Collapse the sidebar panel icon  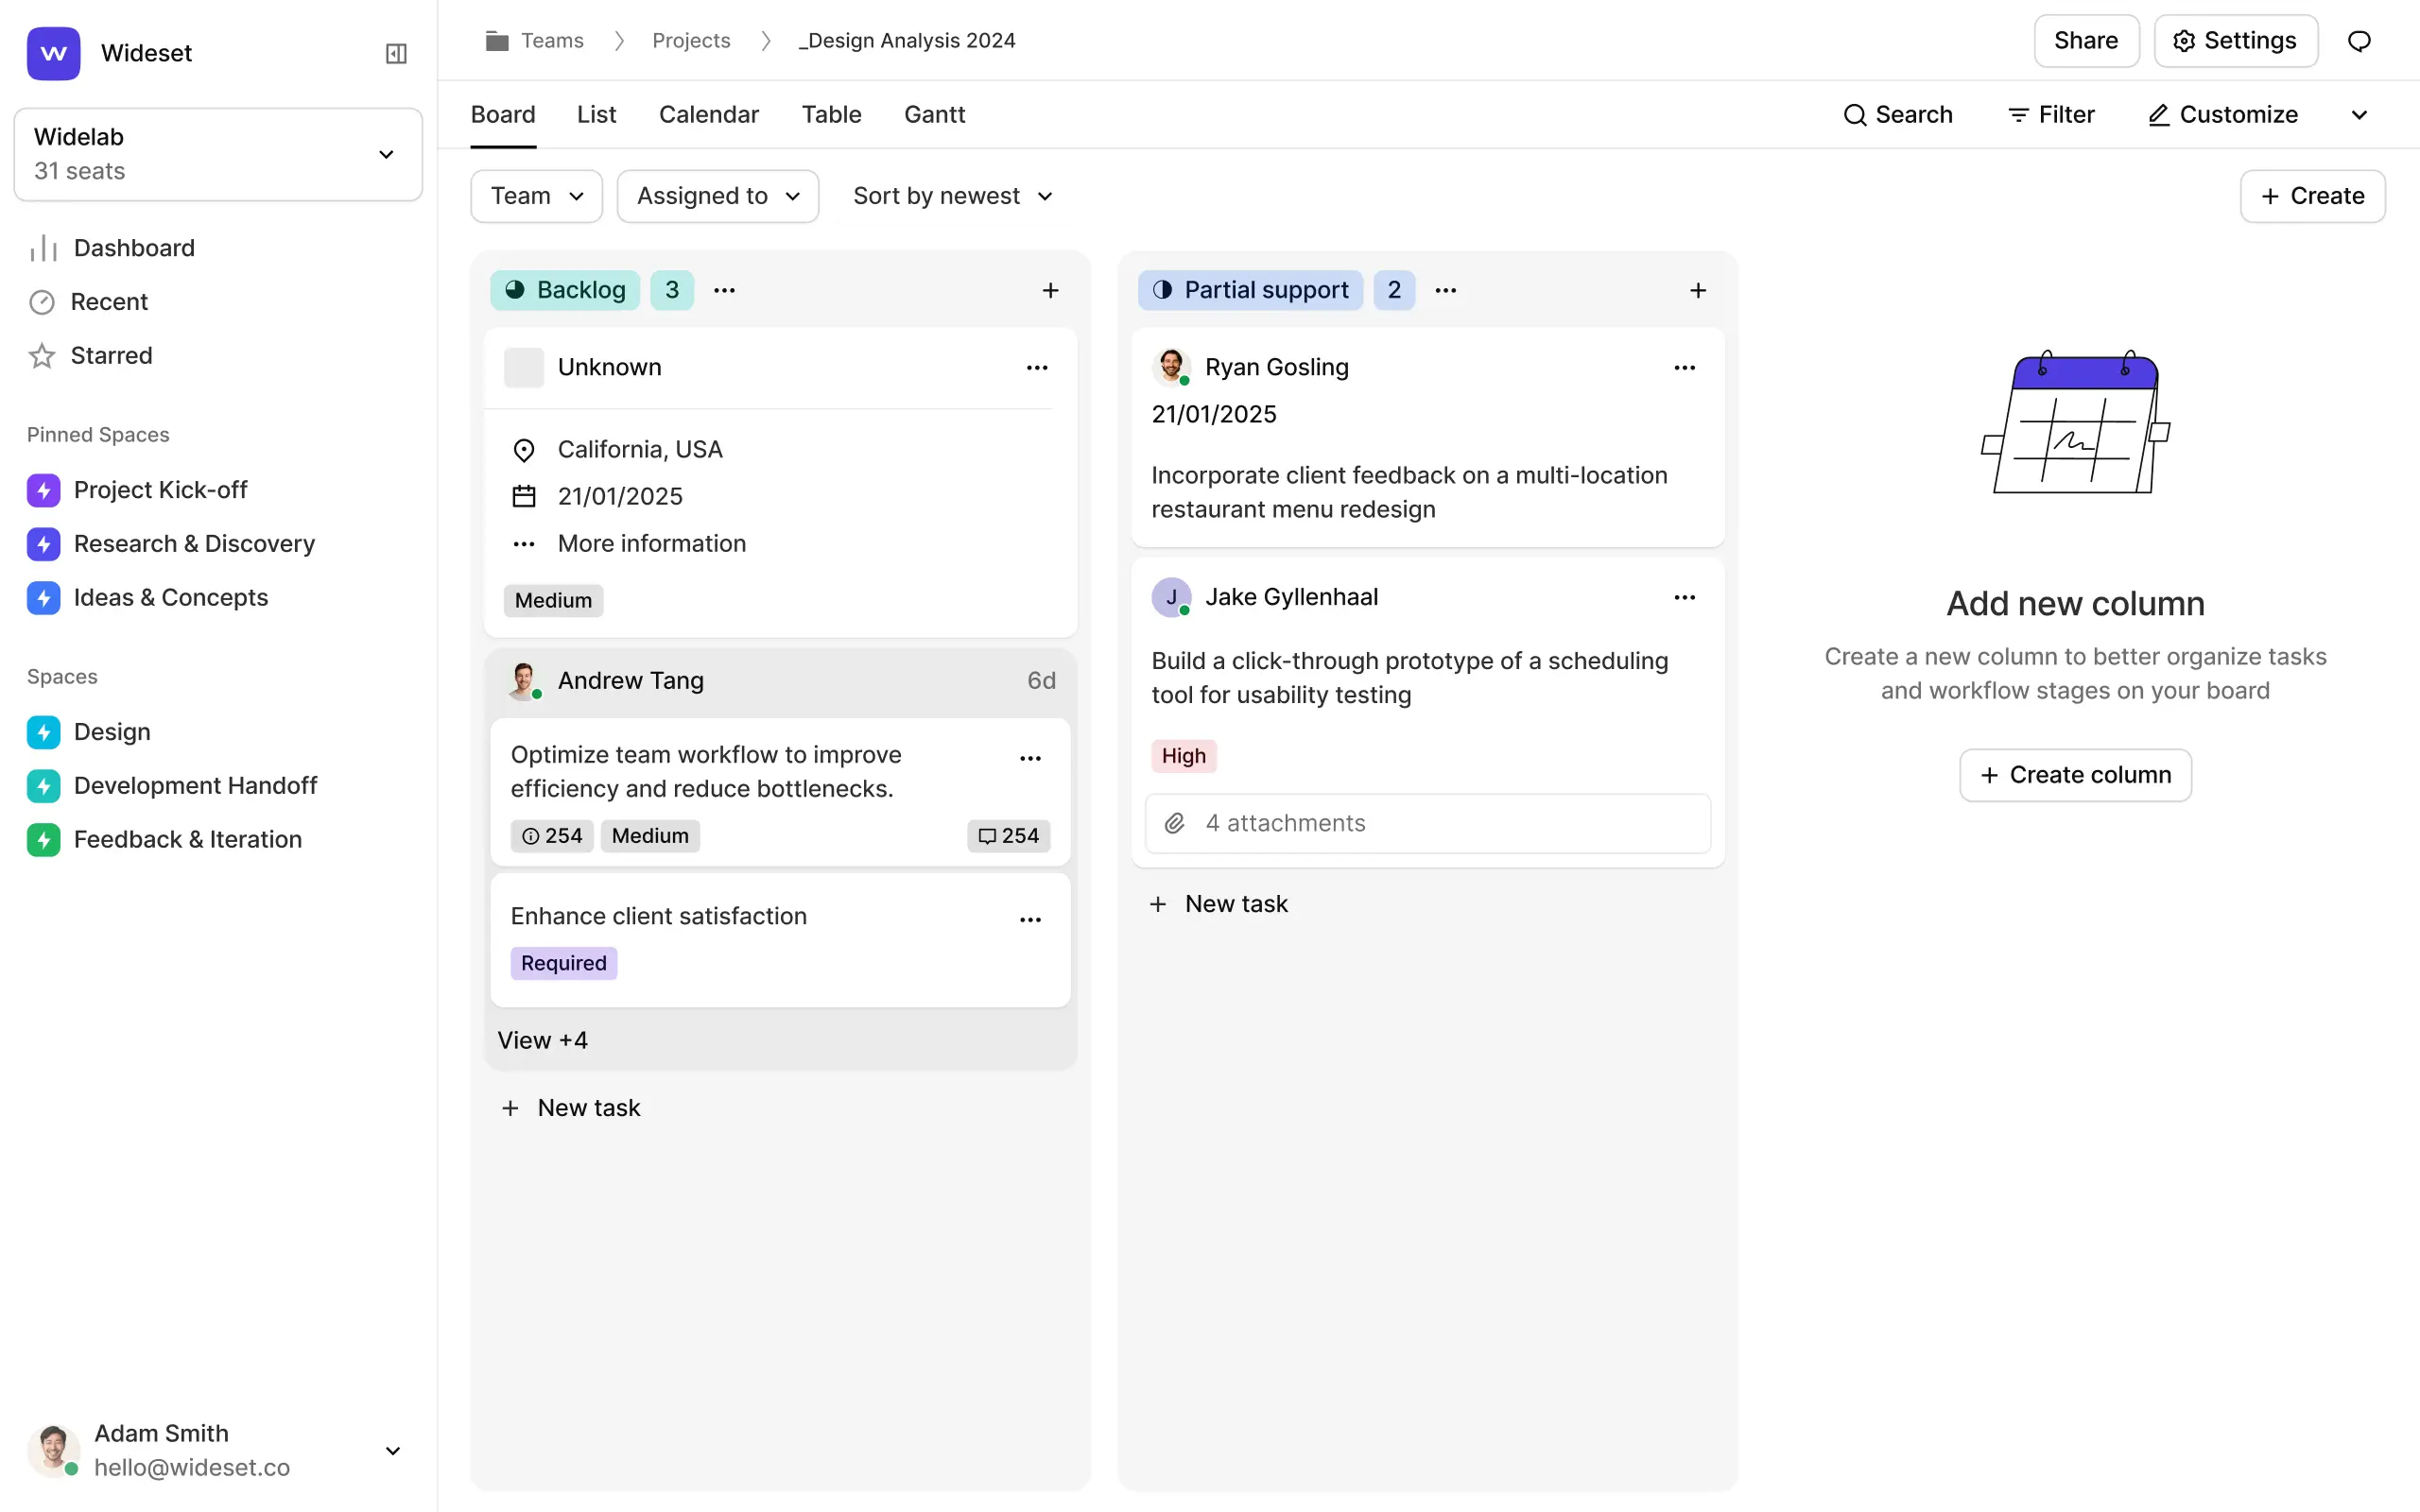coord(396,53)
